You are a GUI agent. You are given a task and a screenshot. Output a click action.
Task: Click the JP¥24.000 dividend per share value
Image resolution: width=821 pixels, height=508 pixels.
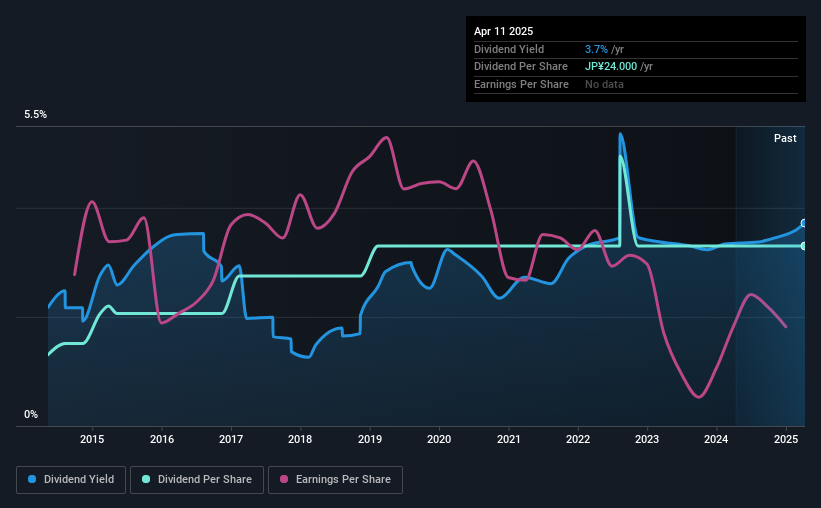[611, 67]
